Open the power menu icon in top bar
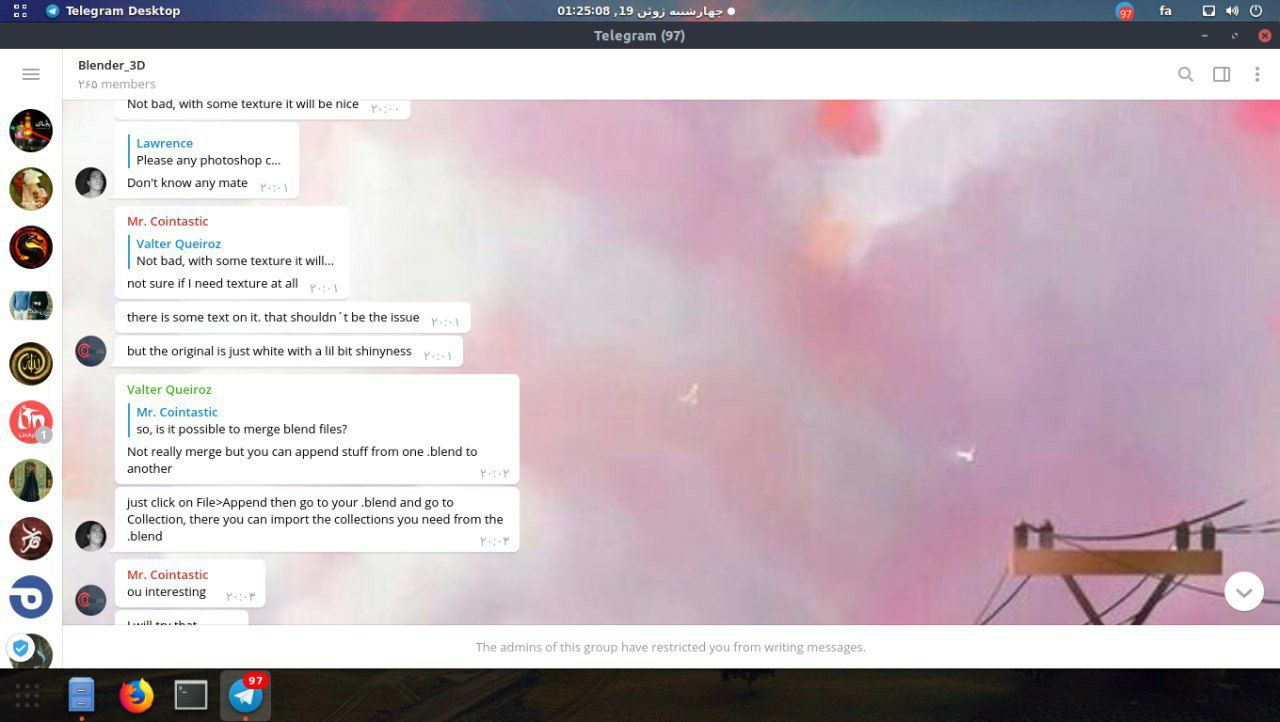Viewport: 1280px width, 722px height. click(x=1255, y=11)
